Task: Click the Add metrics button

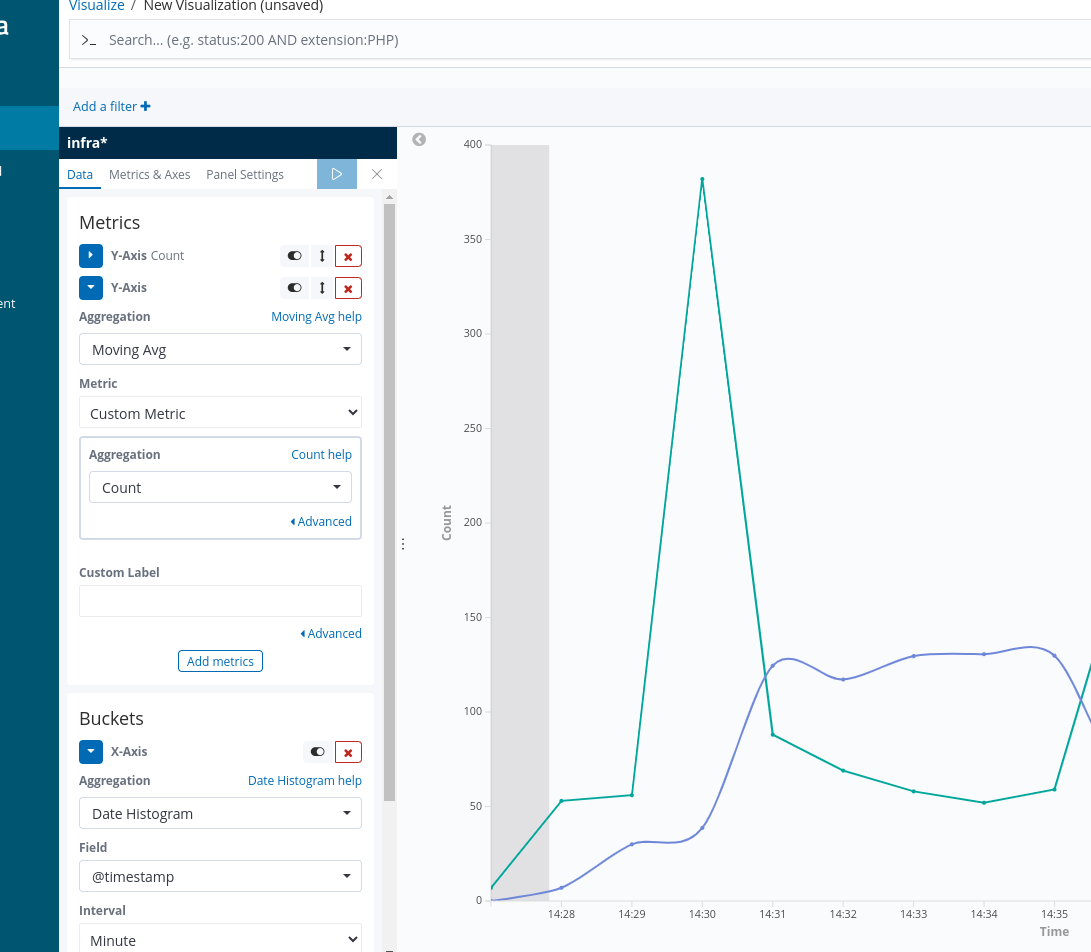Action: point(220,661)
